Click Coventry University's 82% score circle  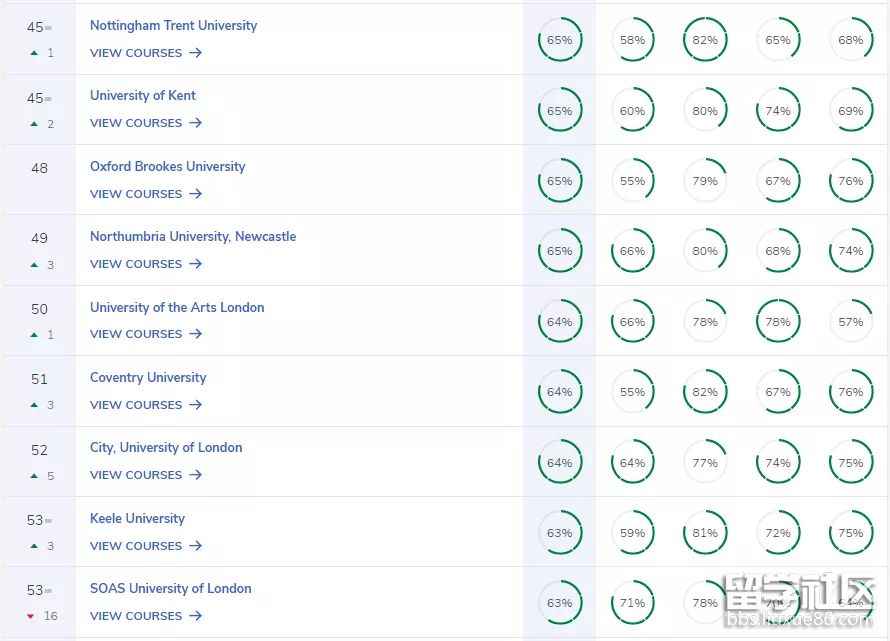[x=705, y=392]
